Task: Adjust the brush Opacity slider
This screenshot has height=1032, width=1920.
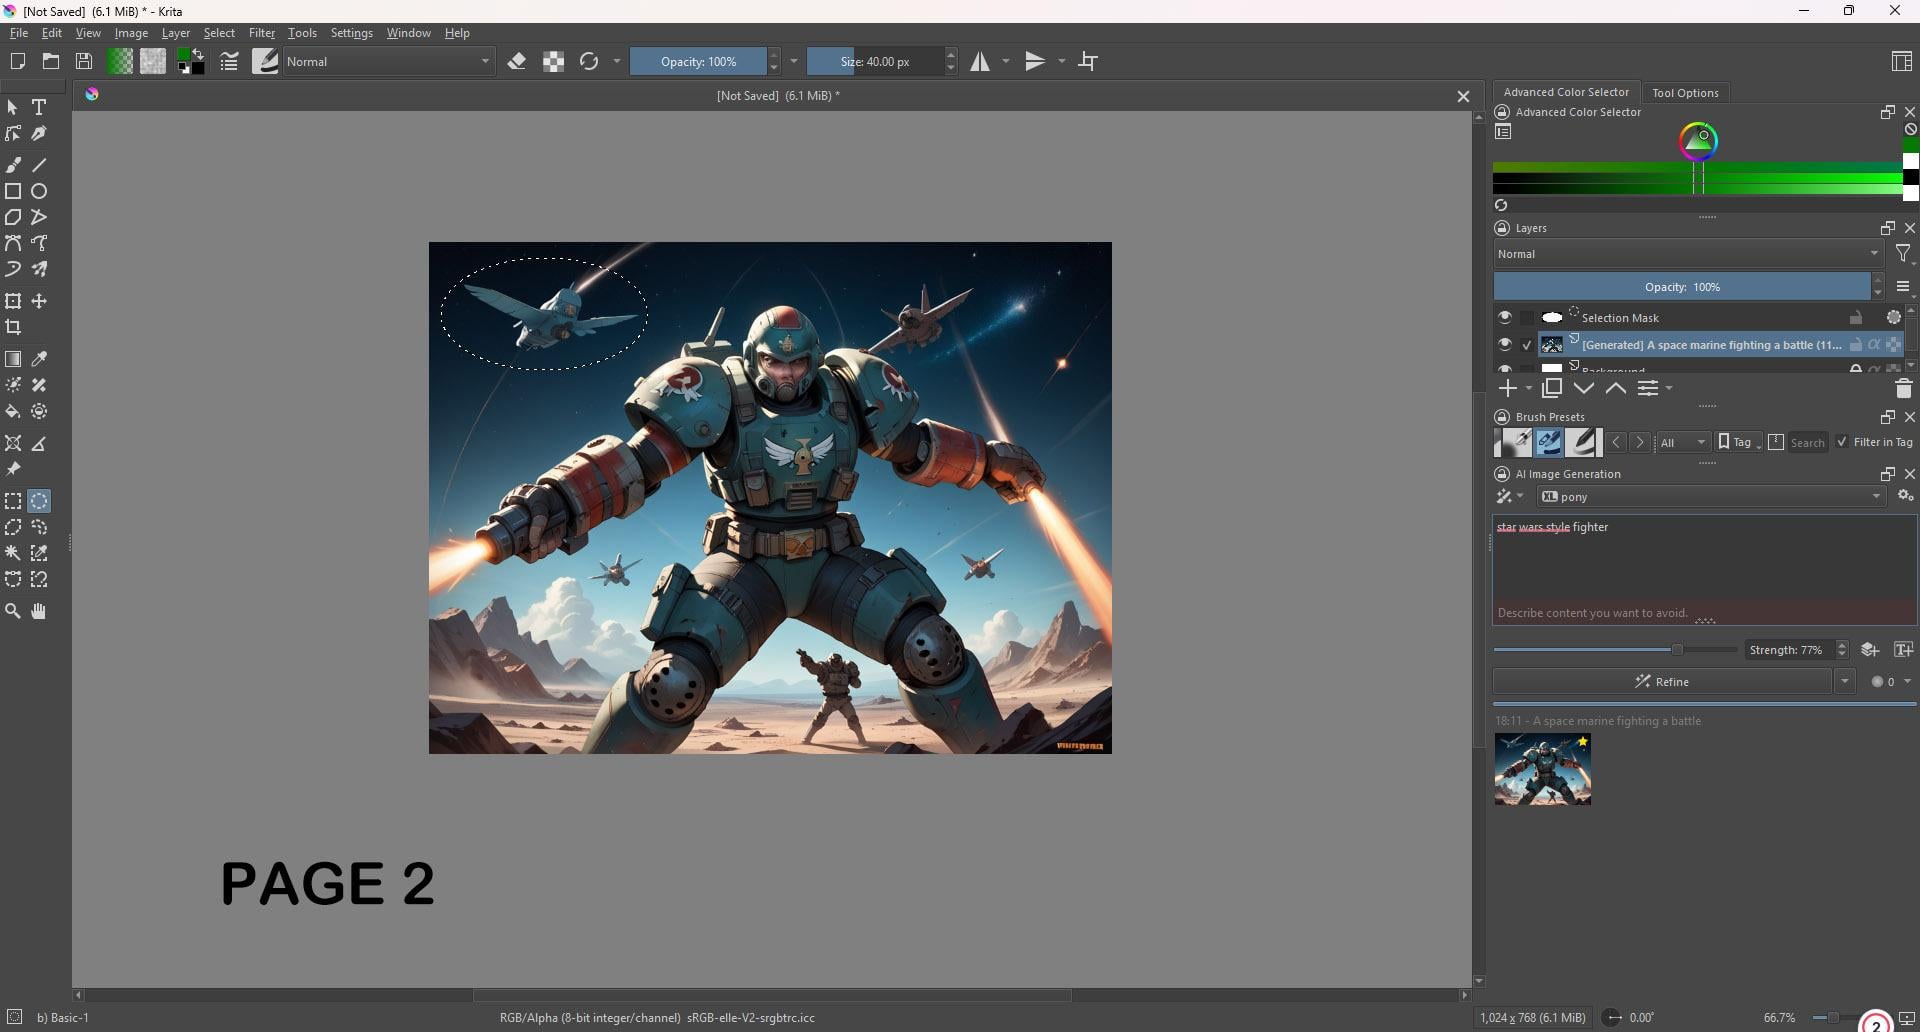Action: [698, 61]
